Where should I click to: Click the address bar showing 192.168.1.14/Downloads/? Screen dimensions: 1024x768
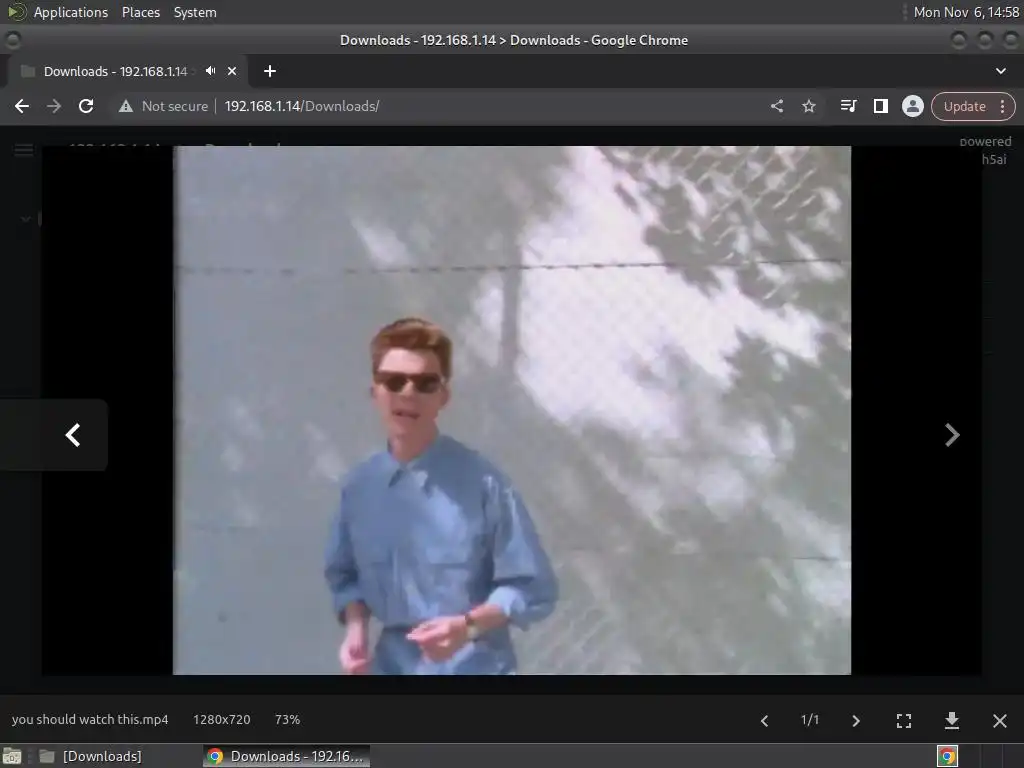click(302, 106)
